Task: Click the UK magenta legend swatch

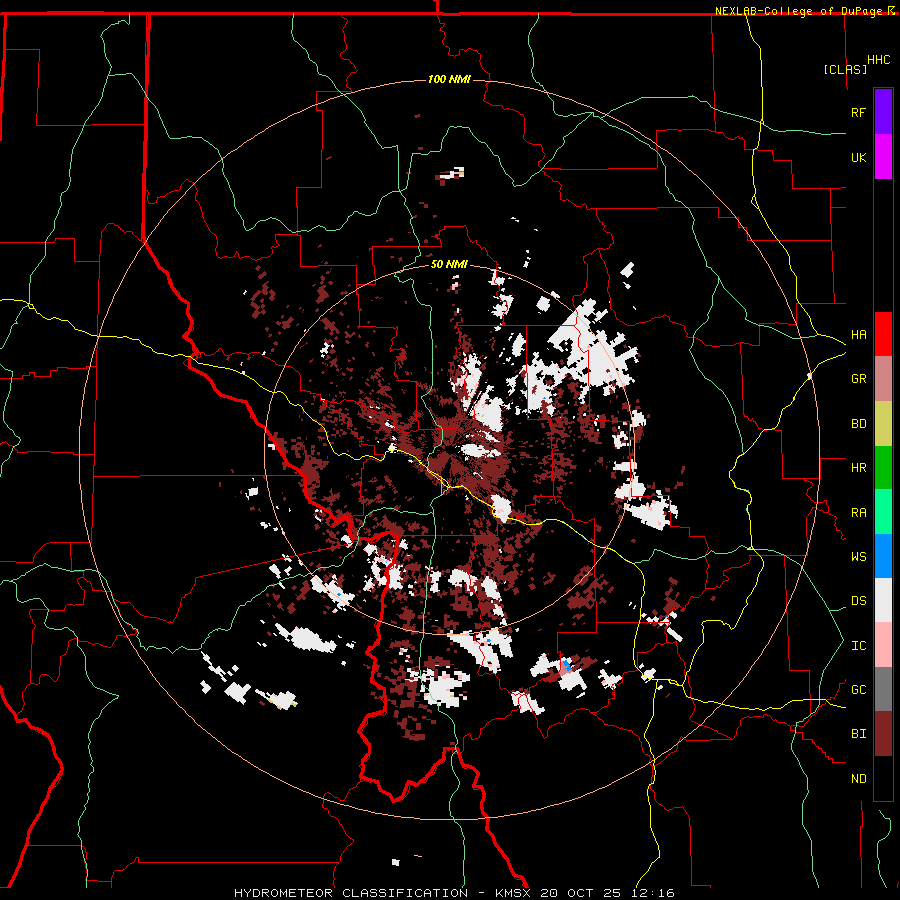Action: click(883, 157)
